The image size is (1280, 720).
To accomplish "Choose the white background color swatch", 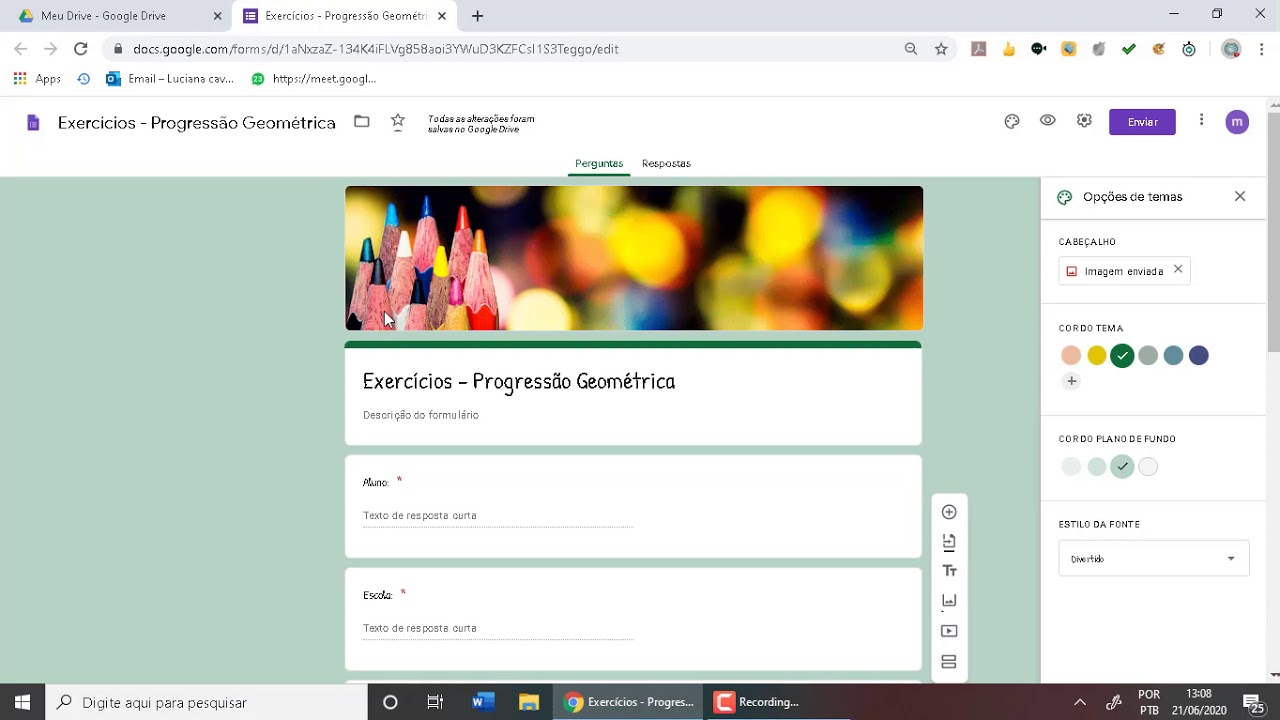I will pos(1148,467).
